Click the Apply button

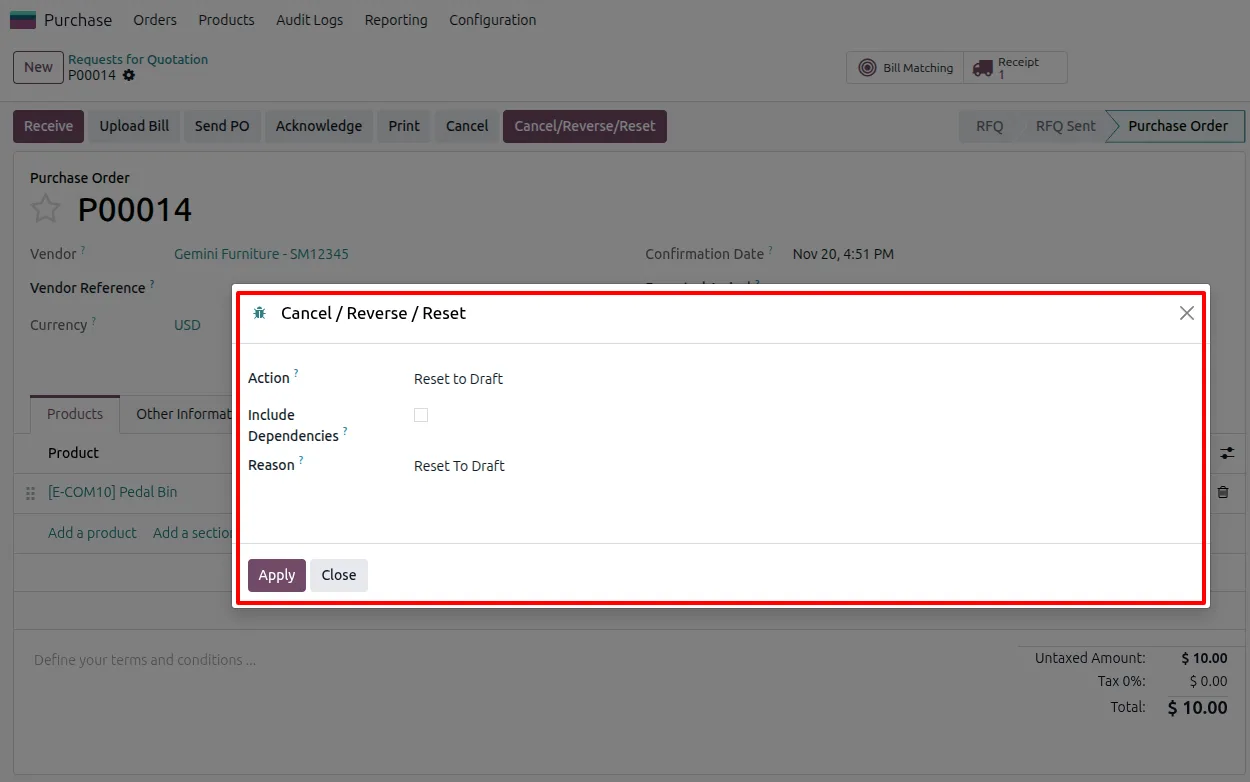277,575
